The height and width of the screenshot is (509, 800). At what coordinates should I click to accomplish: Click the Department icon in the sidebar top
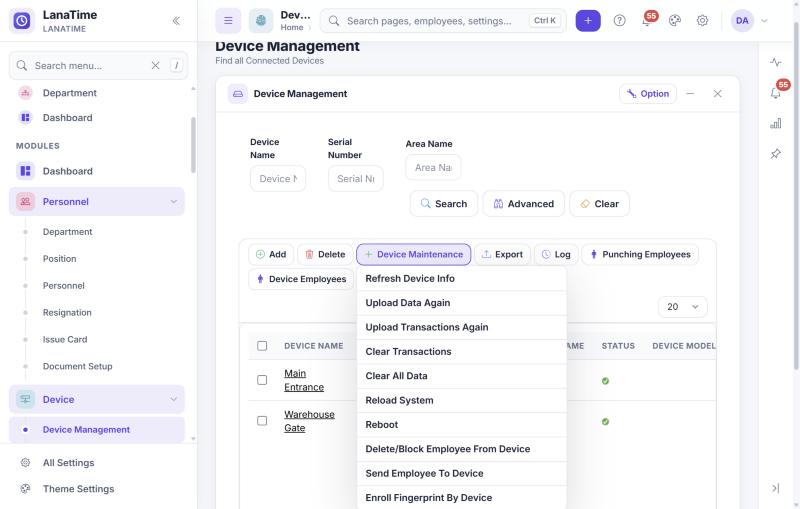[x=25, y=93]
